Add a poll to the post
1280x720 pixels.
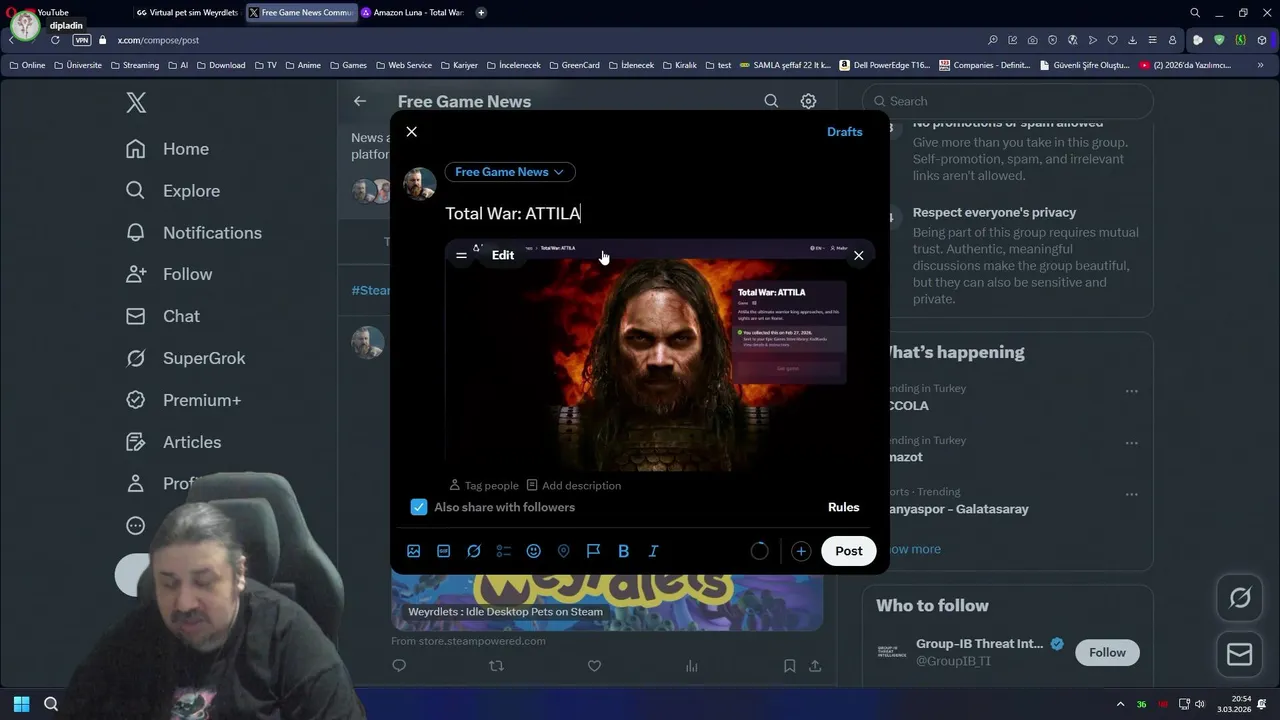pyautogui.click(x=504, y=551)
